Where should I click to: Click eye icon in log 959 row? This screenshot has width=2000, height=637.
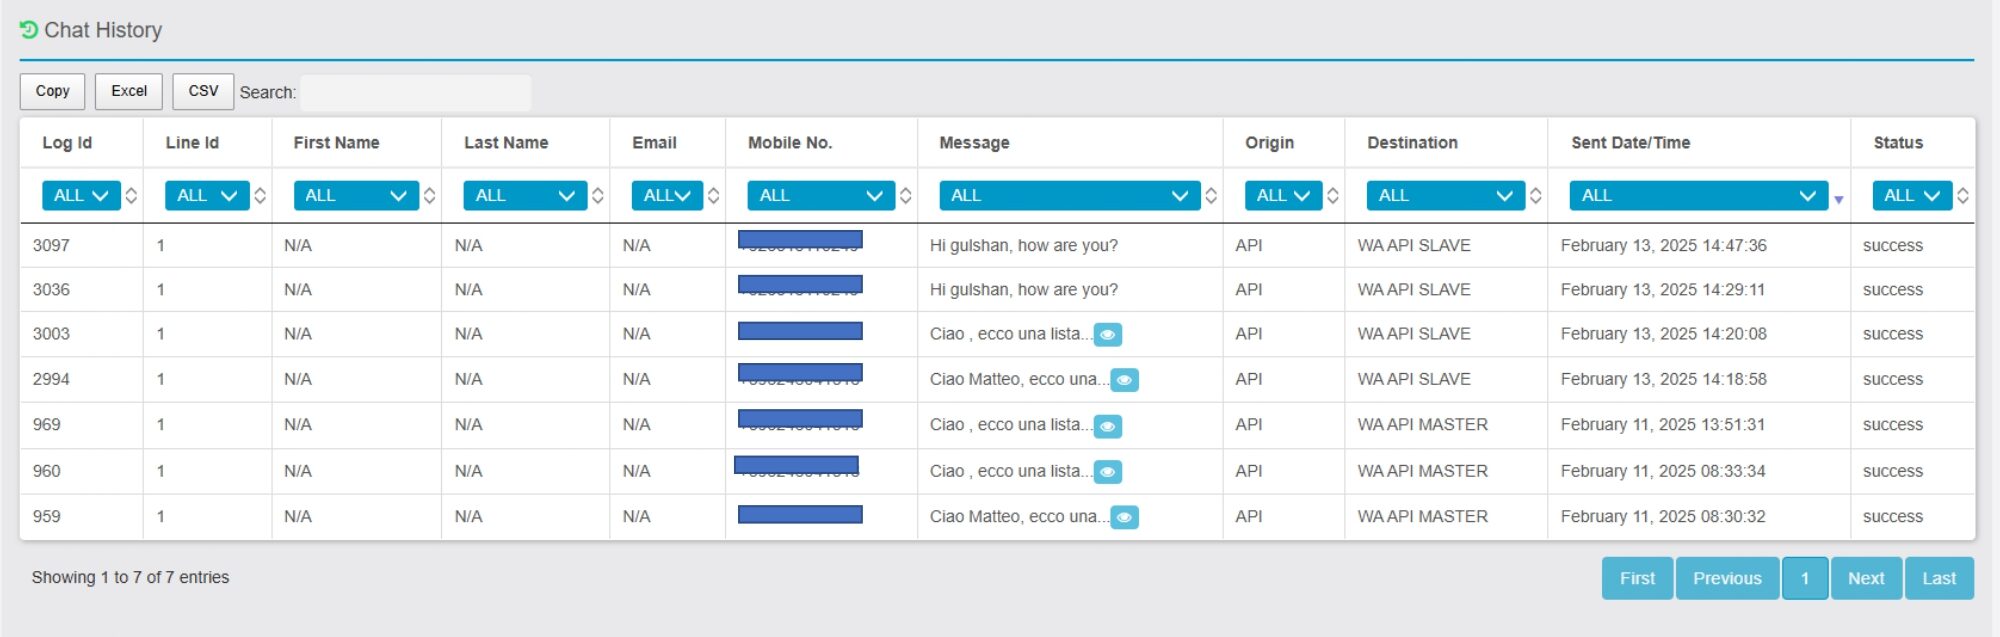1124,518
